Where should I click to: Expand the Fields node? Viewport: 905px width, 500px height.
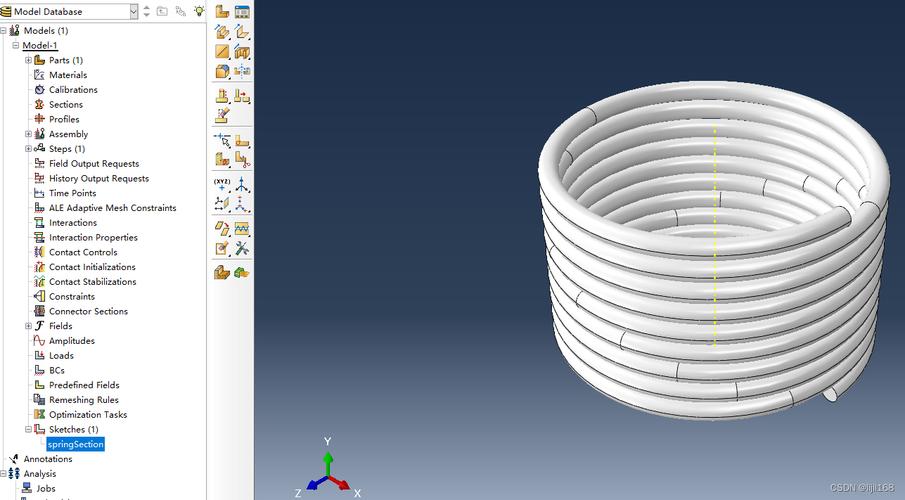pos(28,326)
